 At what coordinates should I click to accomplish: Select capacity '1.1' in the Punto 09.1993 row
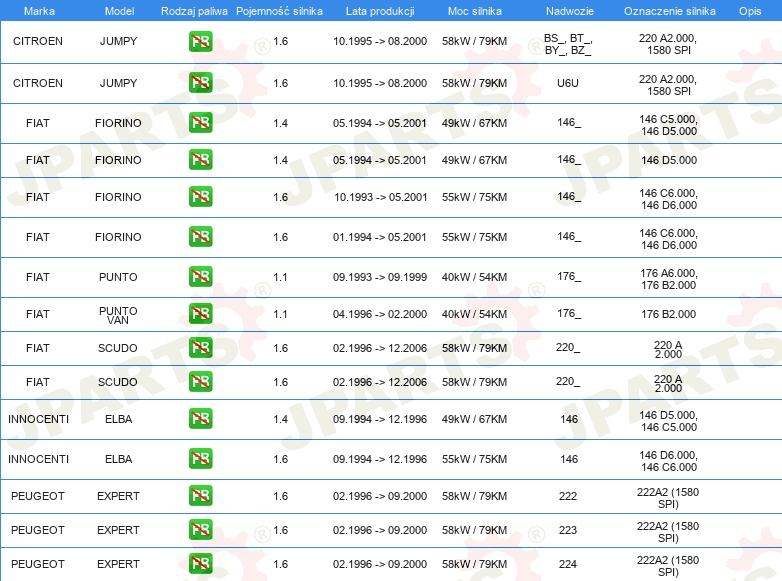click(x=280, y=277)
